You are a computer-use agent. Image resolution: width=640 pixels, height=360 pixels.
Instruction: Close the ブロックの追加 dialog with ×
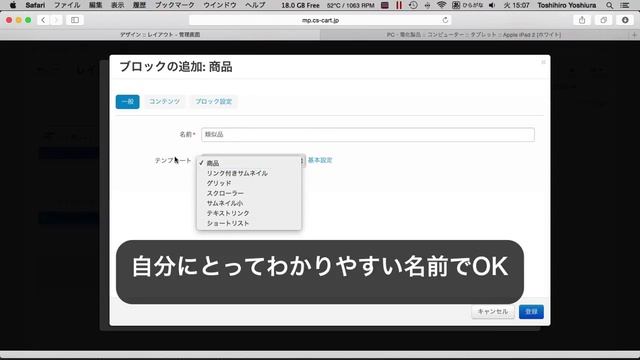click(x=543, y=62)
